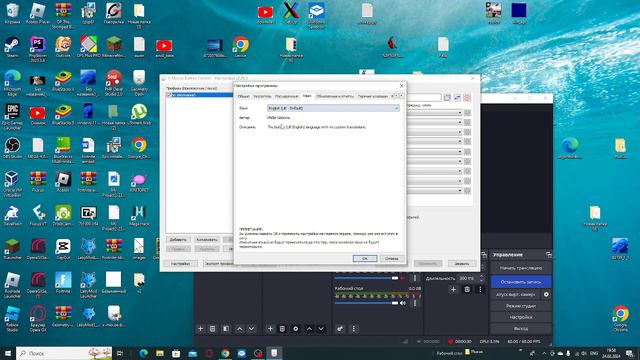Image resolution: width=640 pixels, height=360 pixels.
Task: Open Oracle VM VirtualBox desktop shortcut
Action: 12,184
